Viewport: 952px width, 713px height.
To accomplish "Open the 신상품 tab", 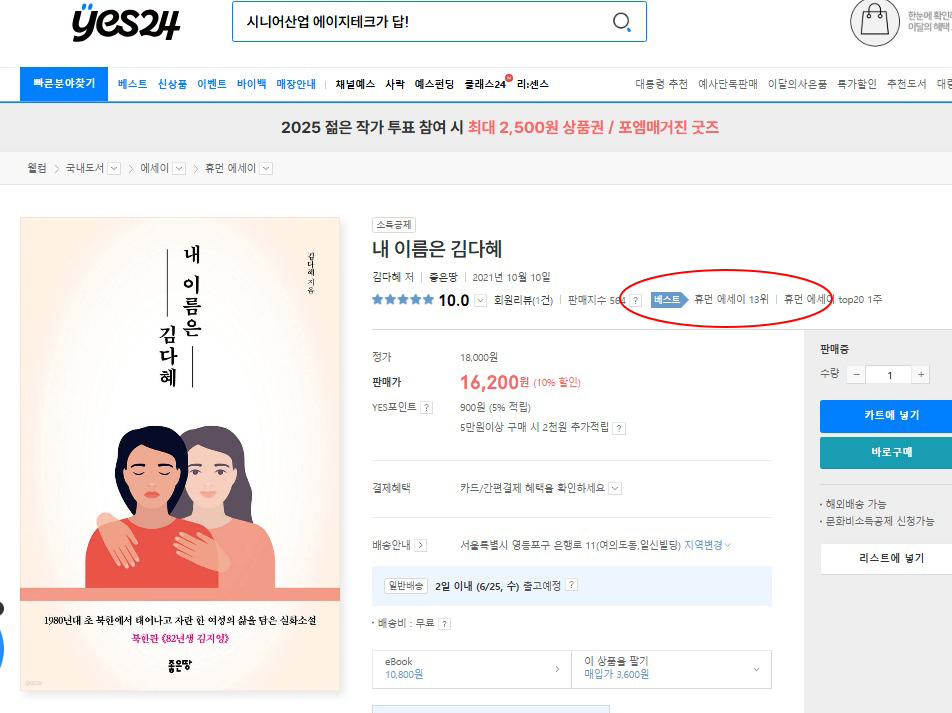I will (172, 84).
